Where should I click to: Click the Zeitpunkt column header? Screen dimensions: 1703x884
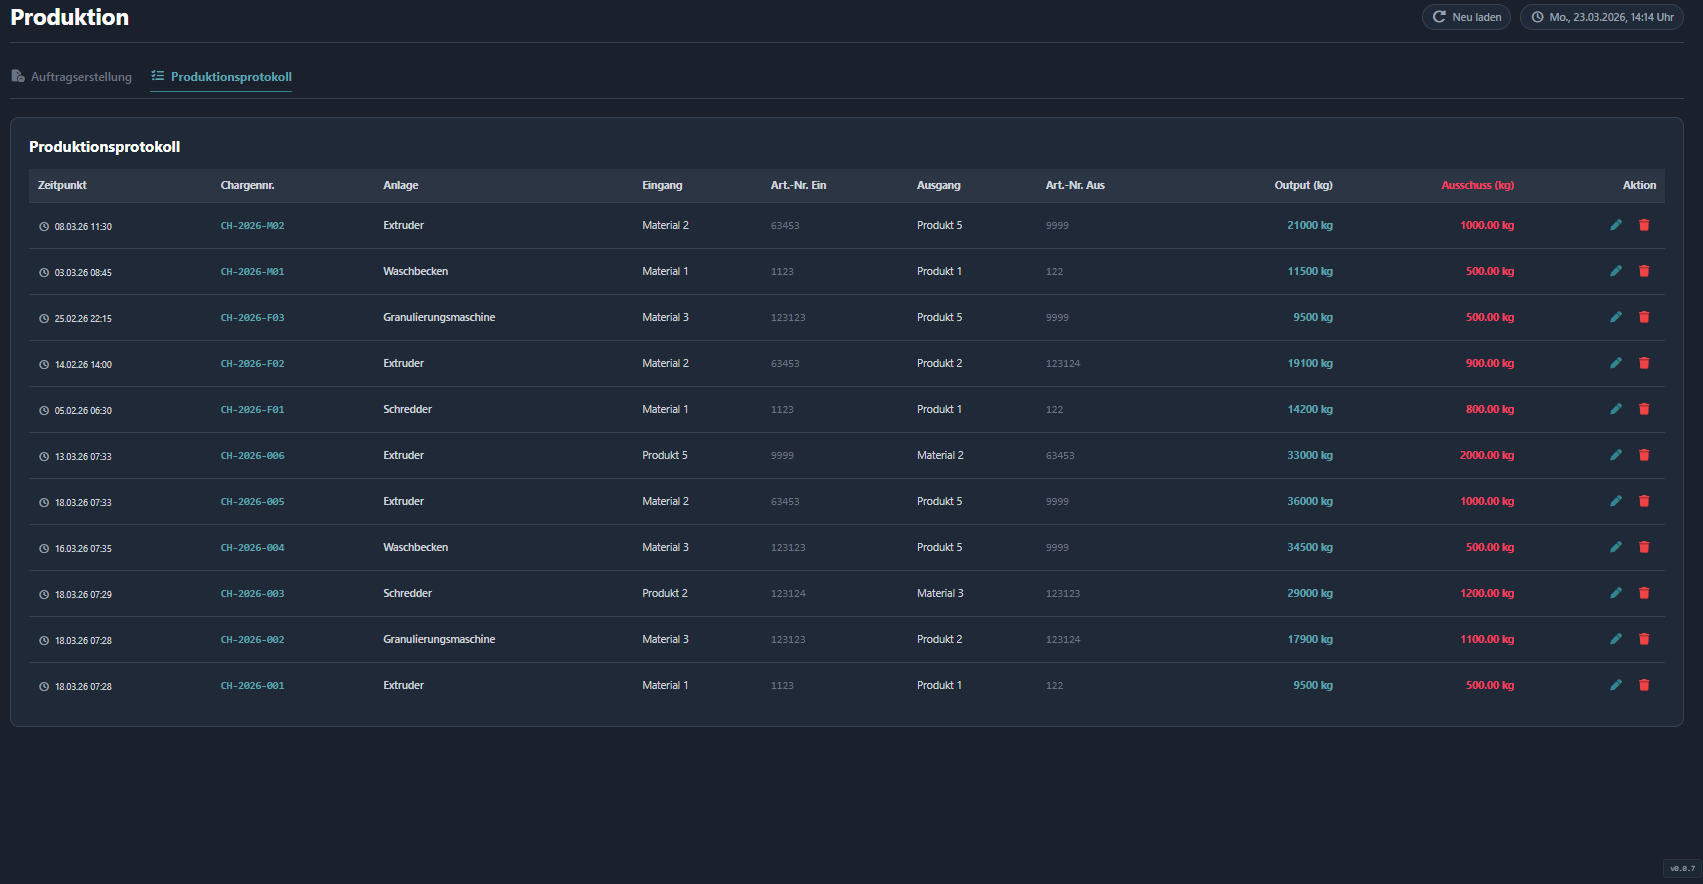pos(62,185)
